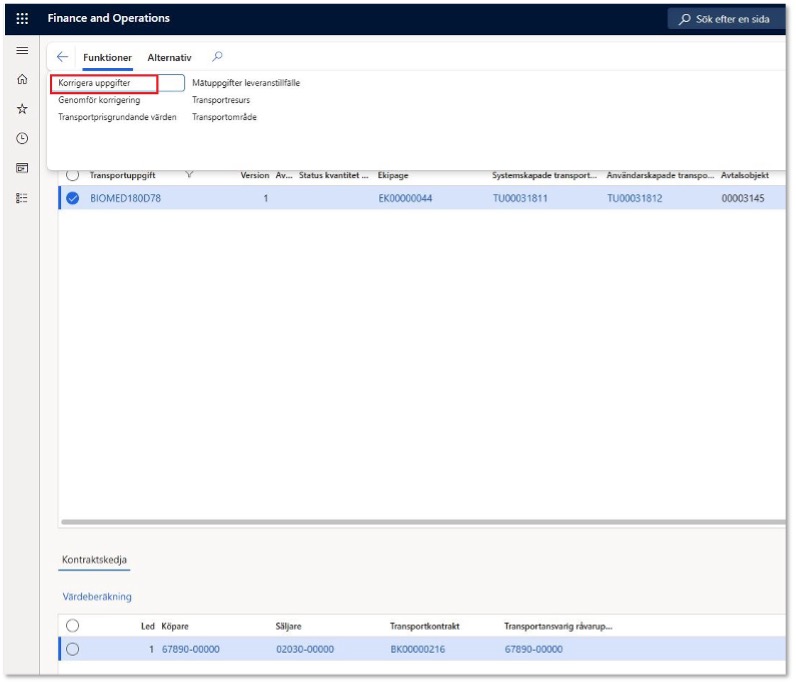796x684 pixels.
Task: Click the Sök efter en sida search box
Action: click(x=726, y=19)
